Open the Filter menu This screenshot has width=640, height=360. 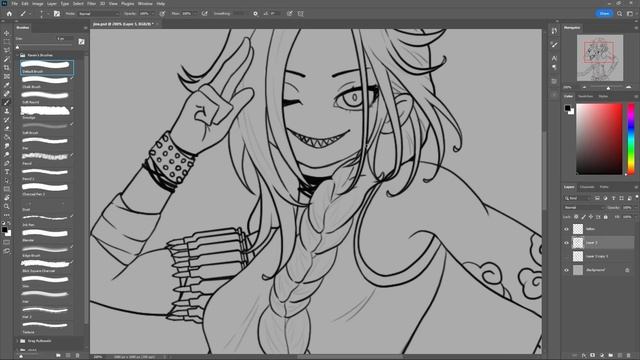tap(91, 4)
